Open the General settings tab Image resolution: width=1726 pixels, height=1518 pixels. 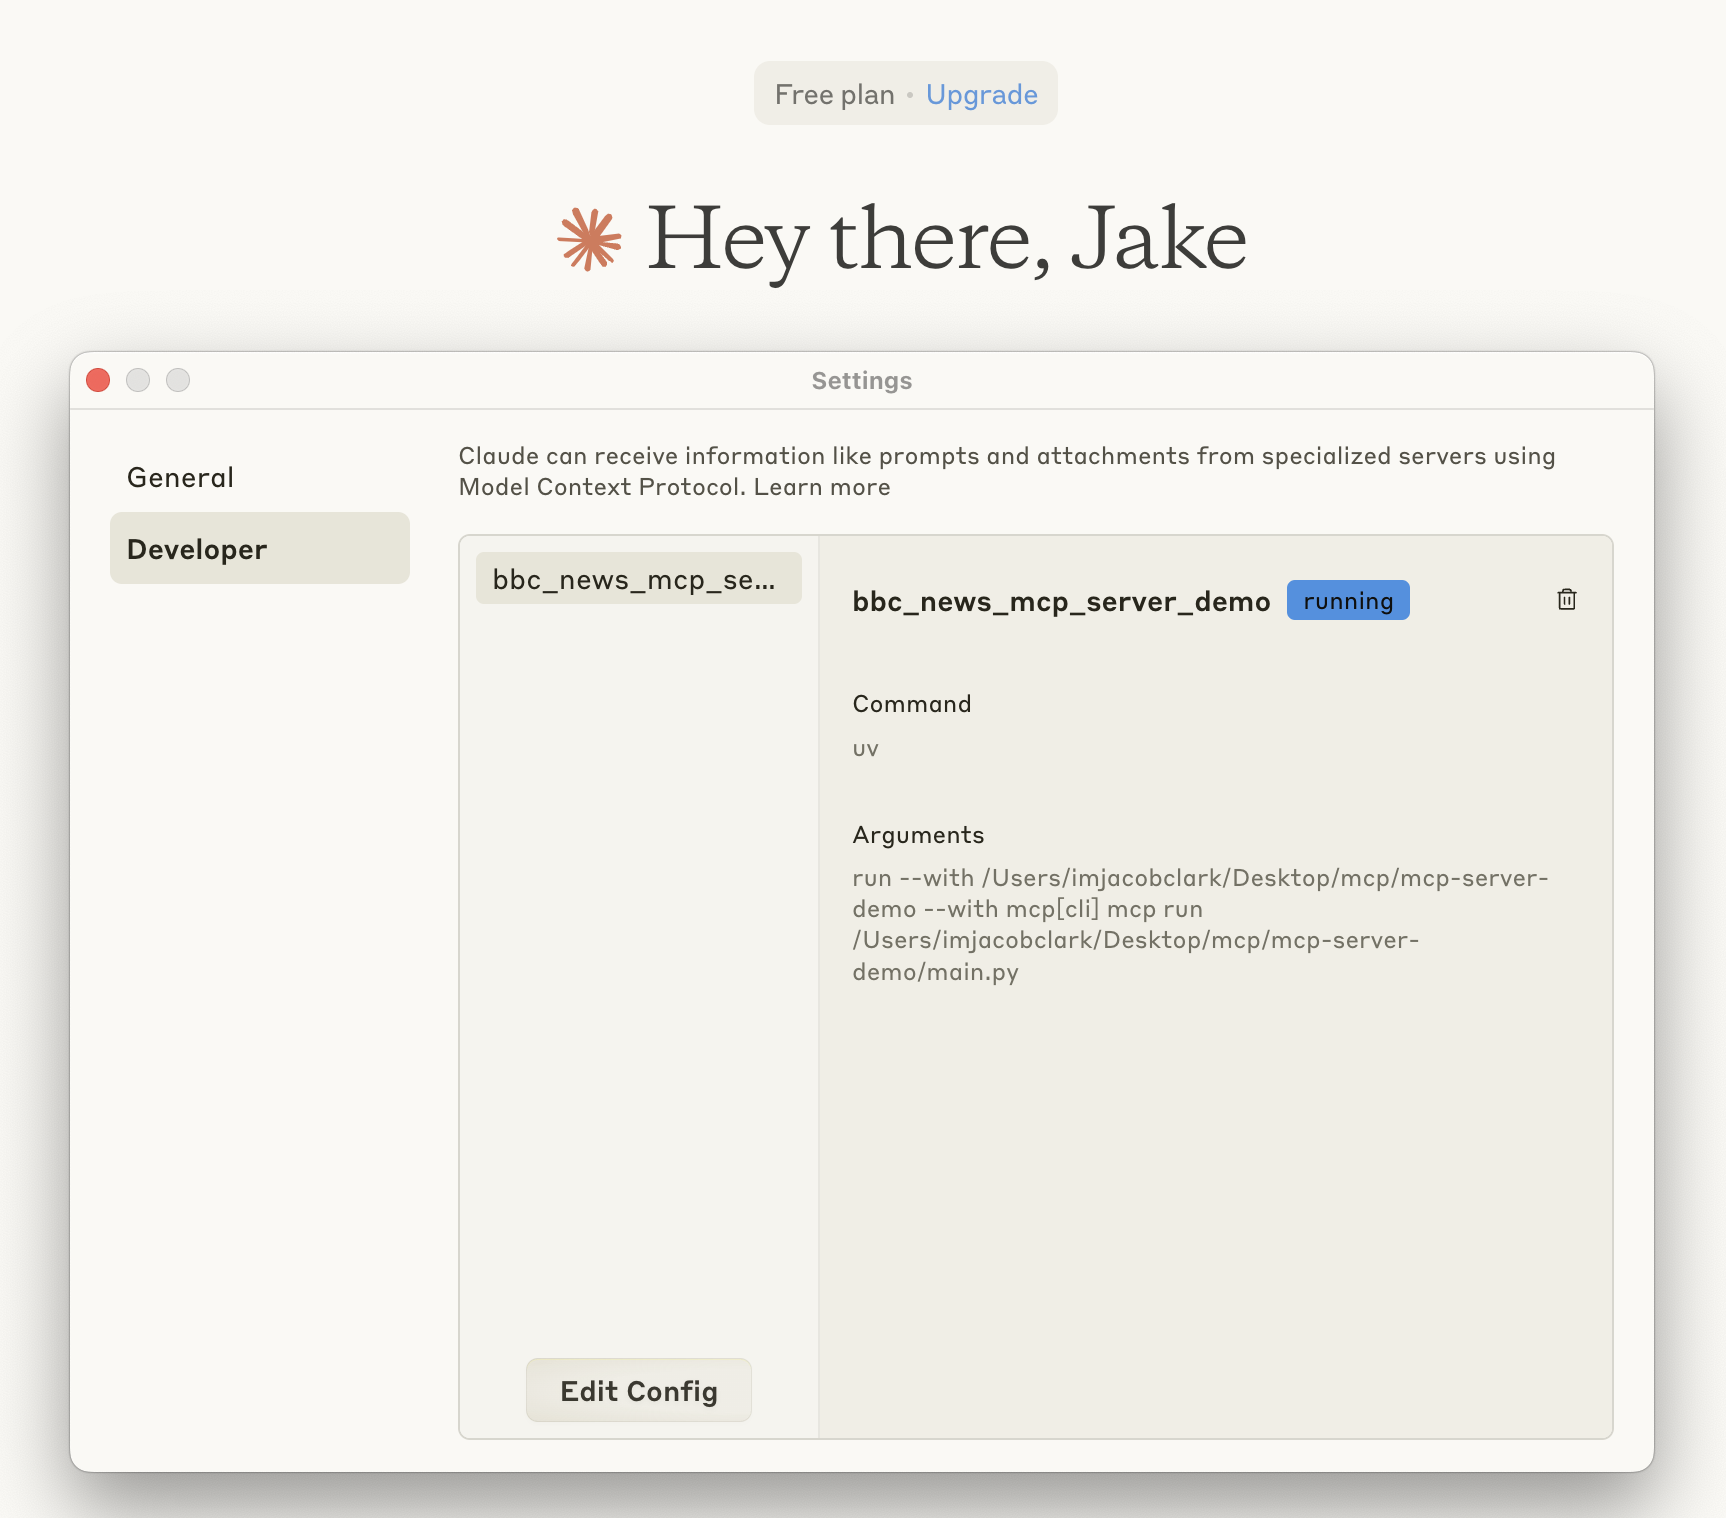click(180, 478)
